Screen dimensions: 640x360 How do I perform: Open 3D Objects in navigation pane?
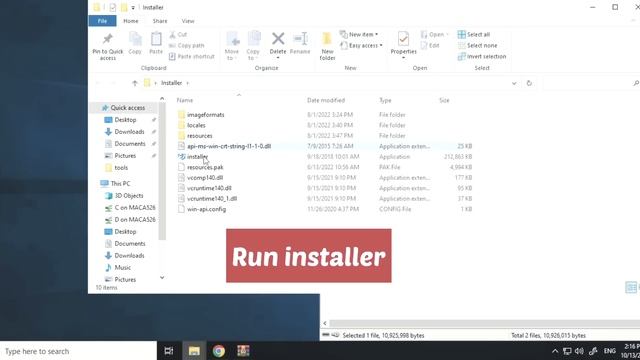coord(124,196)
